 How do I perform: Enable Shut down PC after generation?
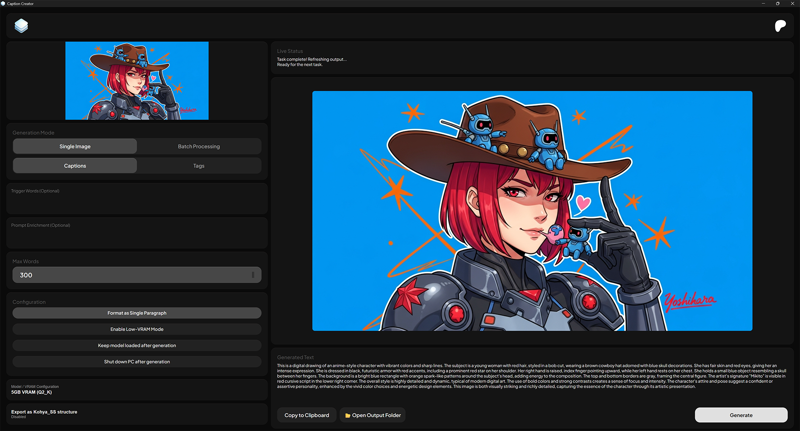tap(137, 361)
